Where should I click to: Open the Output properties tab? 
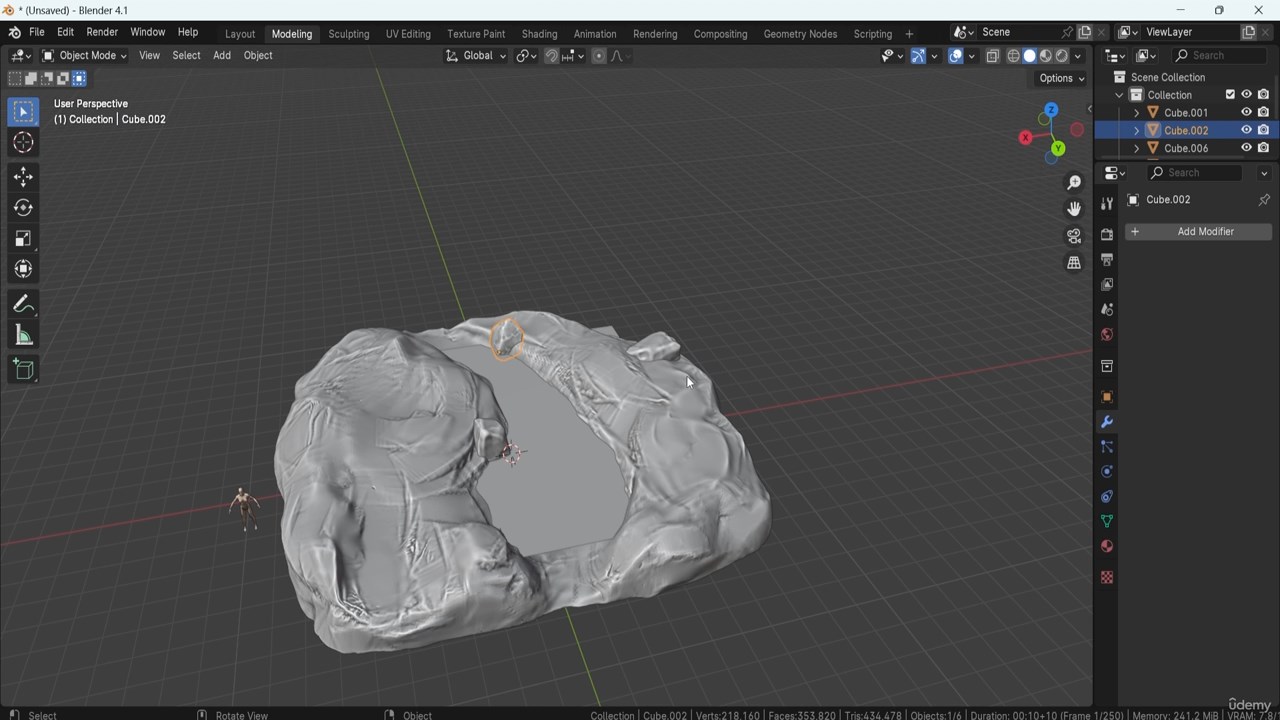pos(1107,259)
